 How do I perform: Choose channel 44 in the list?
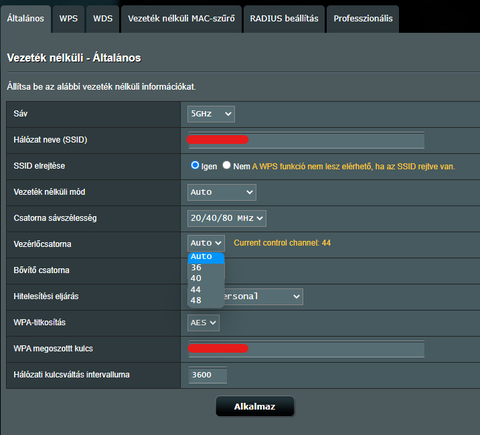(206, 289)
